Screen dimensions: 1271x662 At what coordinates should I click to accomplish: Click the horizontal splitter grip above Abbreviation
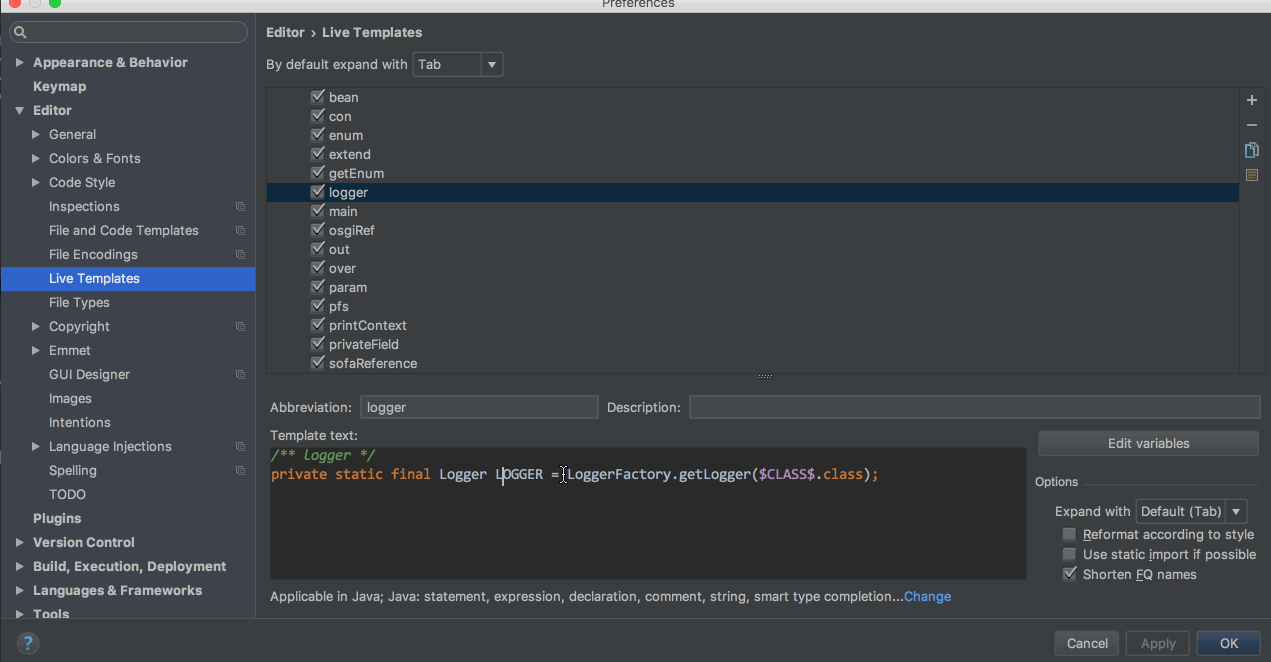click(x=765, y=377)
